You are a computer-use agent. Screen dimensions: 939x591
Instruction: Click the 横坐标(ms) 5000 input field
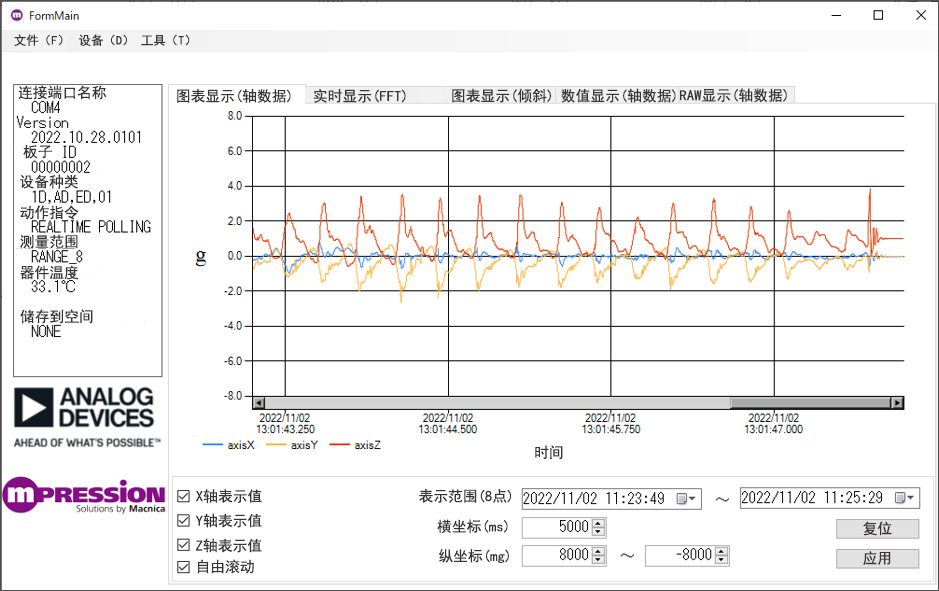(557, 528)
